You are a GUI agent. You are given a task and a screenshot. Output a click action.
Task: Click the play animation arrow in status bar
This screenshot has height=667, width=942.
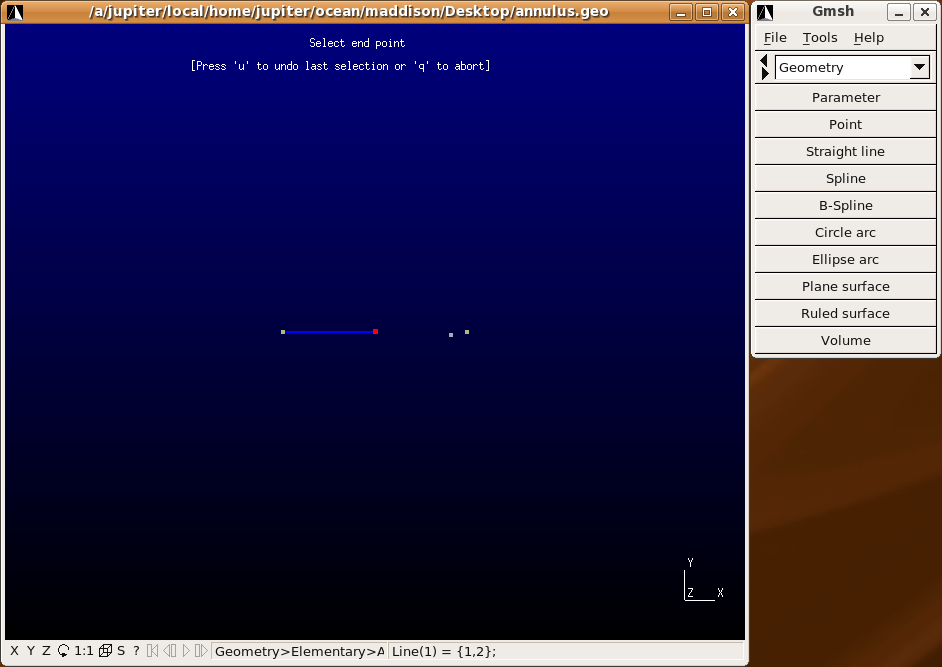click(x=186, y=651)
